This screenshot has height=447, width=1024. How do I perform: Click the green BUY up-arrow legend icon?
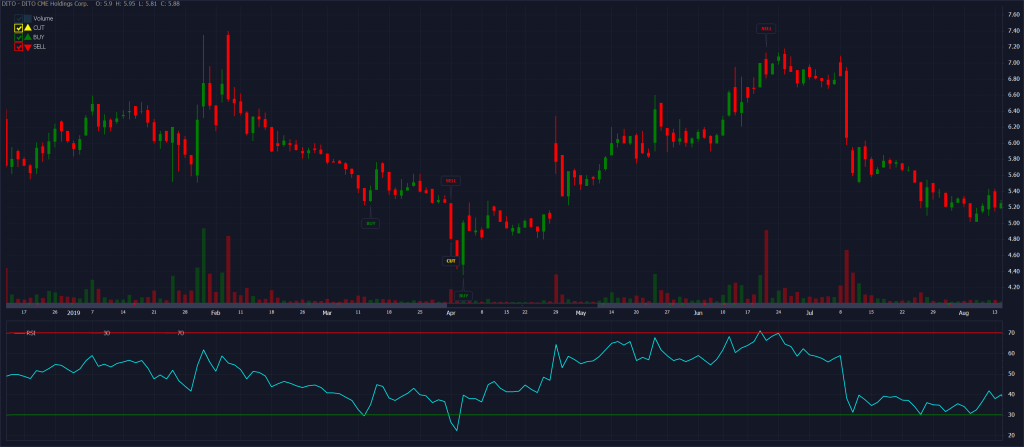coord(27,37)
